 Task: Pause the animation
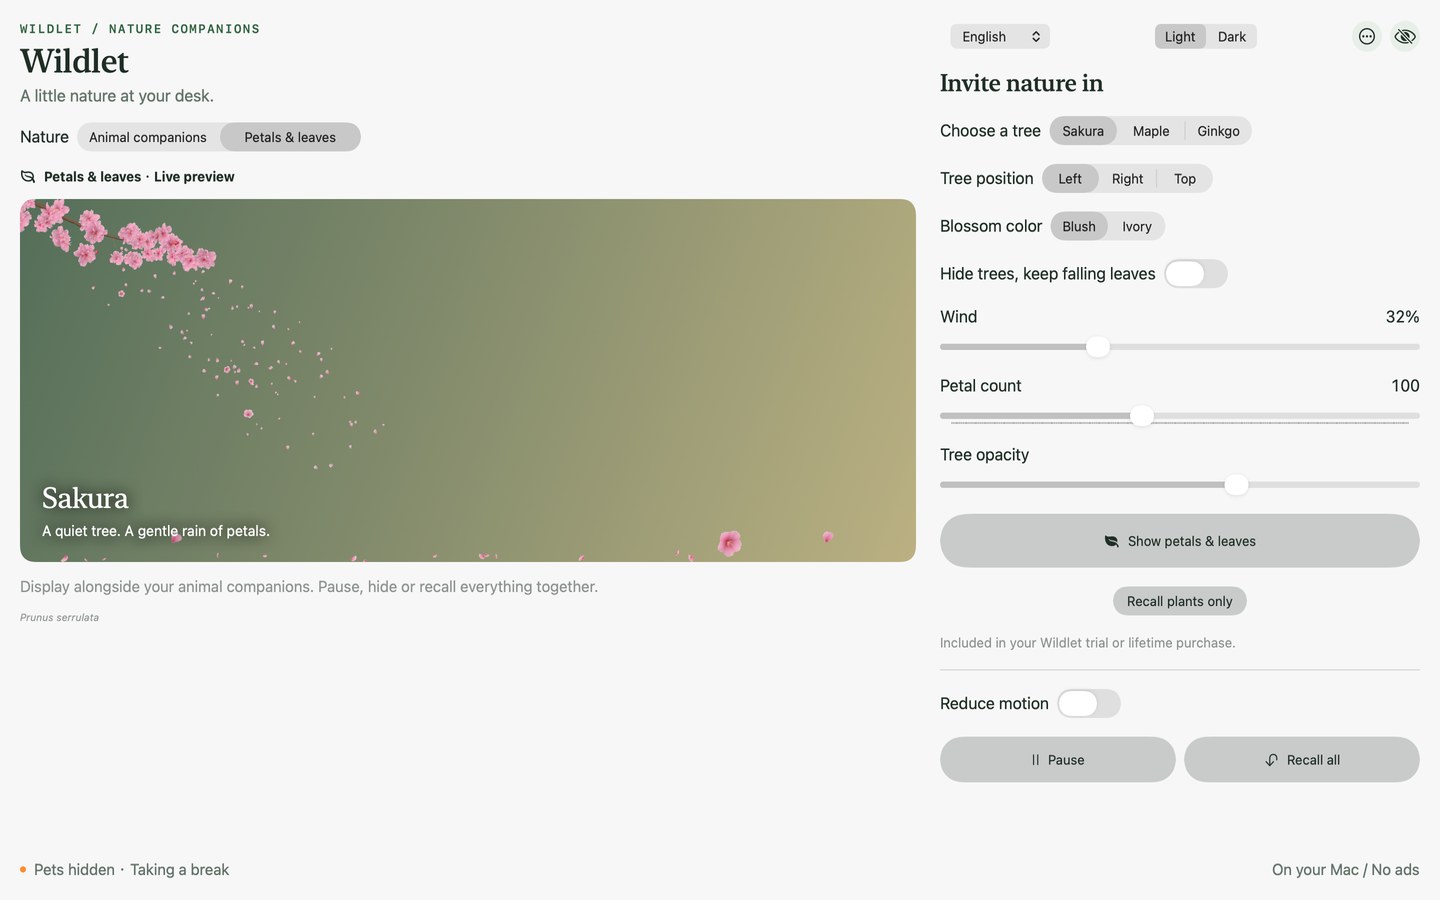pyautogui.click(x=1058, y=760)
